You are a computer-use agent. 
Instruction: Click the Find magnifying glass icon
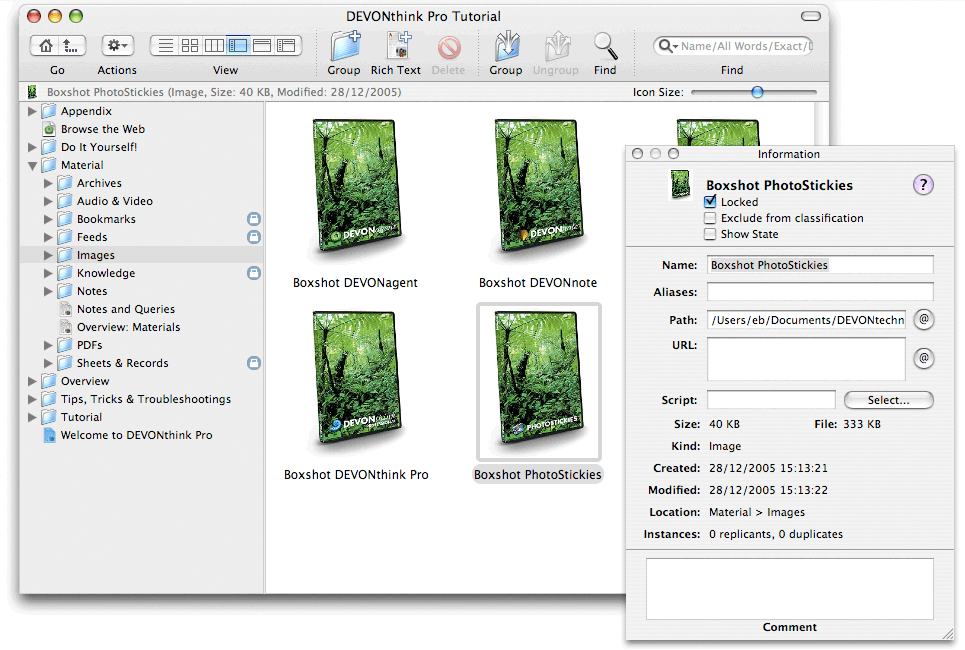605,46
